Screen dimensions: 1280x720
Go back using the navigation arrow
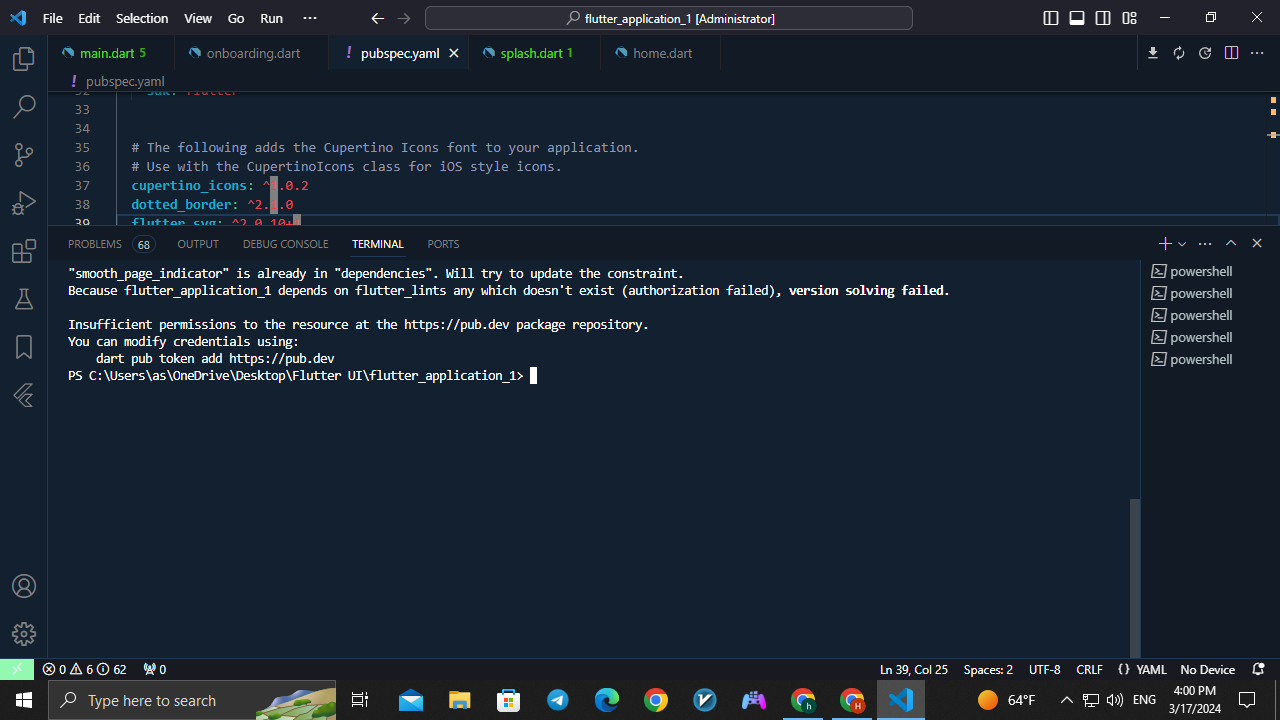click(x=377, y=18)
